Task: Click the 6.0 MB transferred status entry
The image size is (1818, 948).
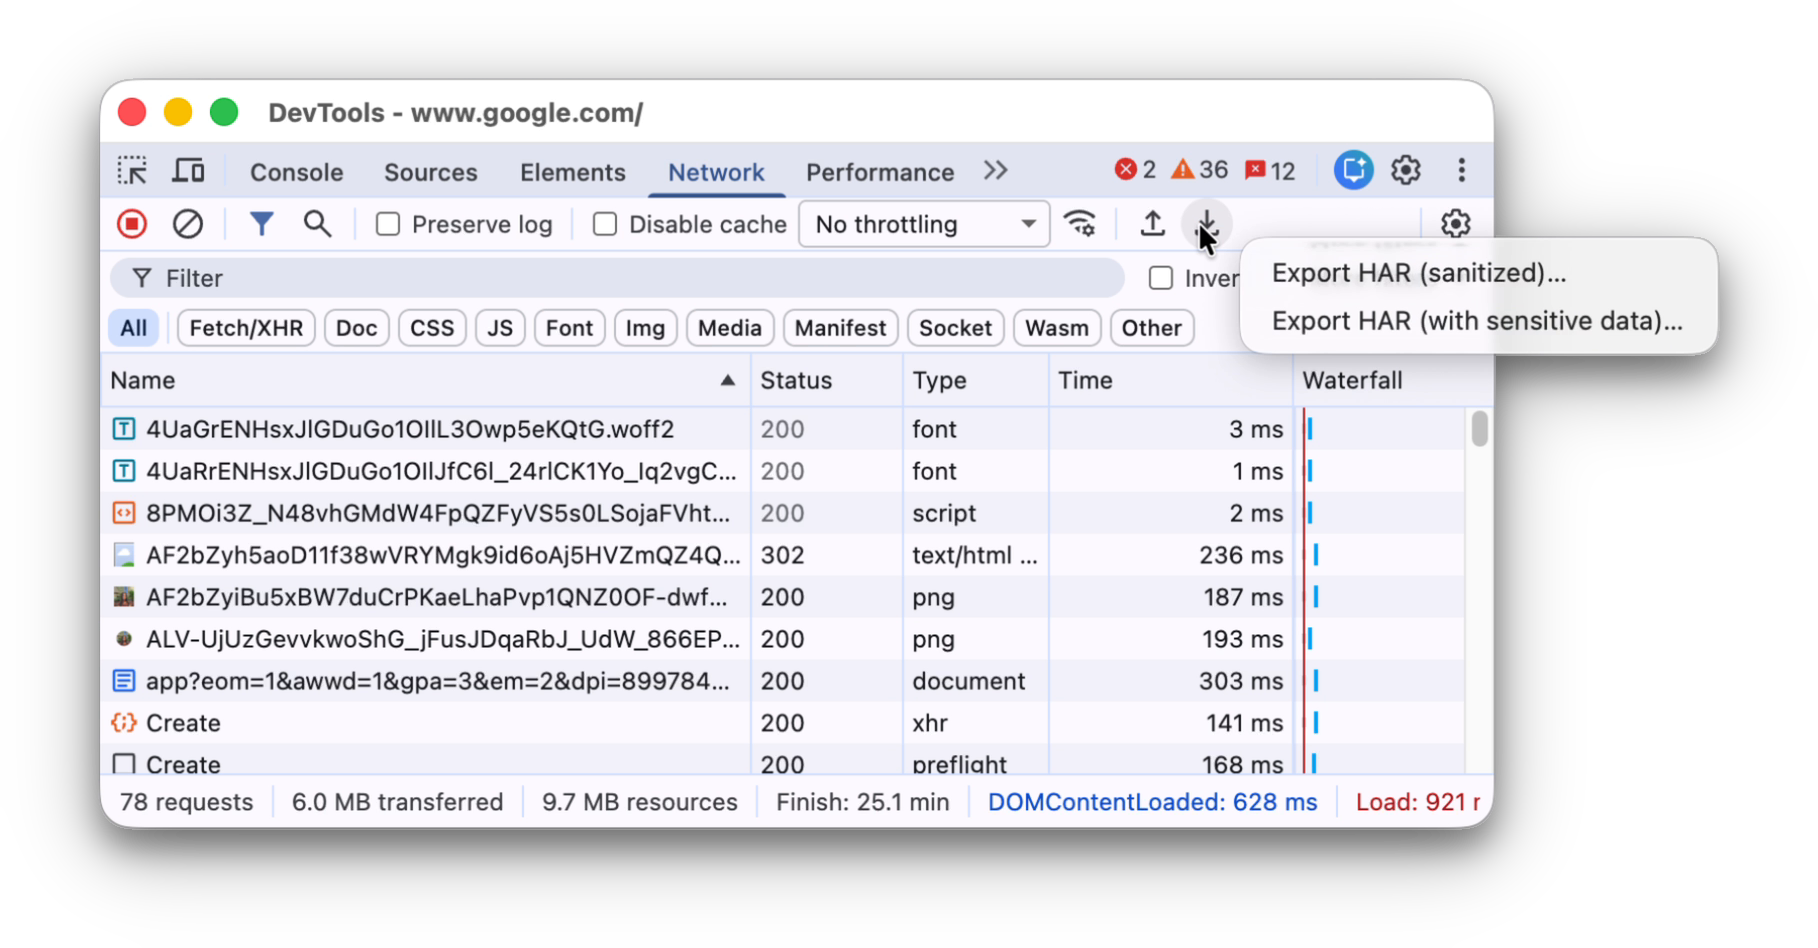Action: point(397,802)
